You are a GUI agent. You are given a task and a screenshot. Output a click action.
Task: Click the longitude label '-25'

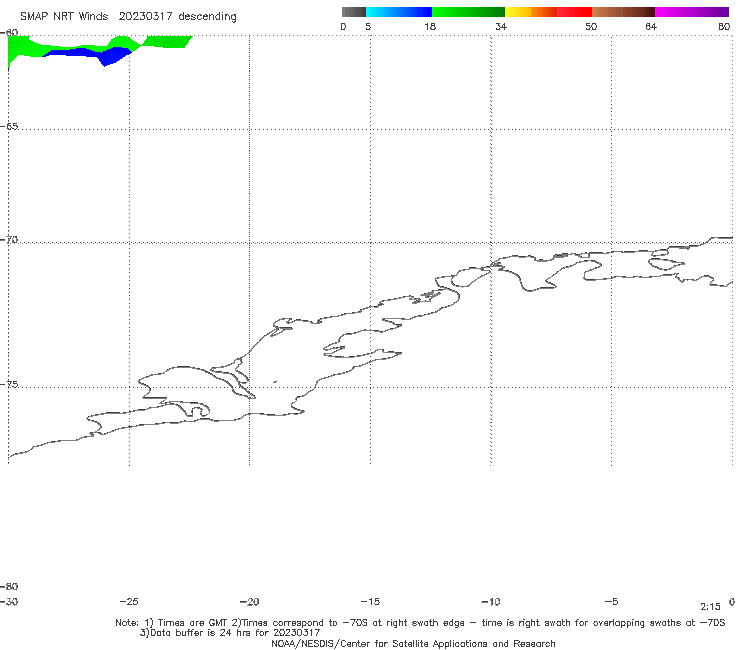pos(129,601)
